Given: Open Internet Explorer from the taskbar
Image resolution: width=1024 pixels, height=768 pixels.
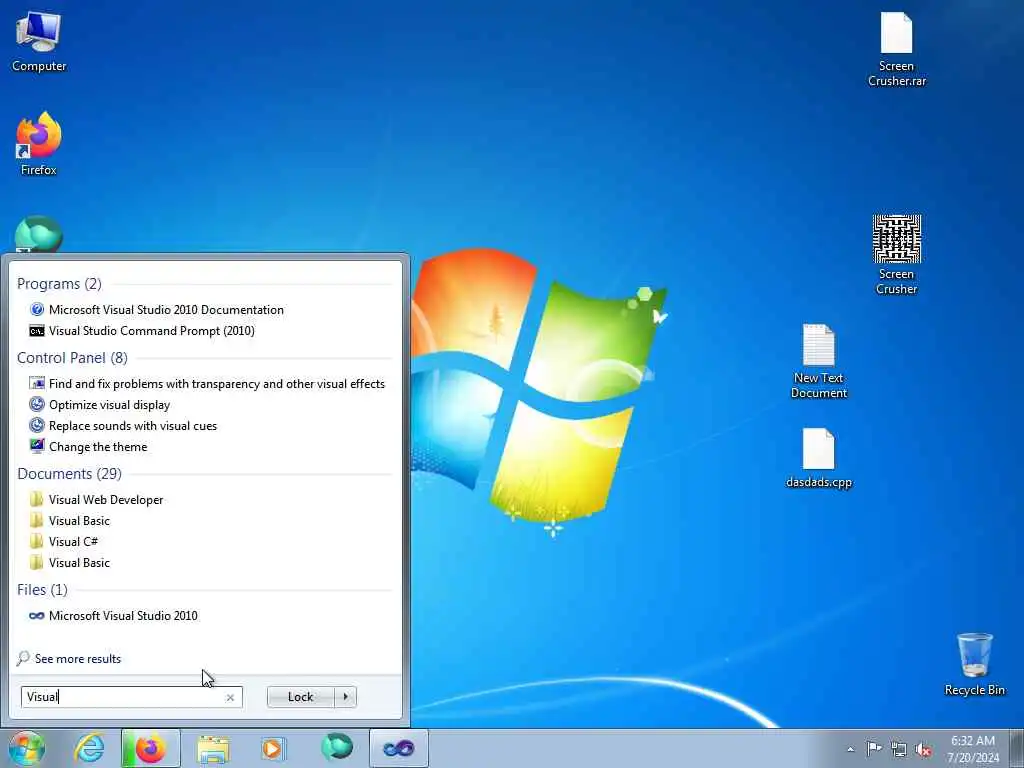Looking at the screenshot, I should pyautogui.click(x=89, y=748).
